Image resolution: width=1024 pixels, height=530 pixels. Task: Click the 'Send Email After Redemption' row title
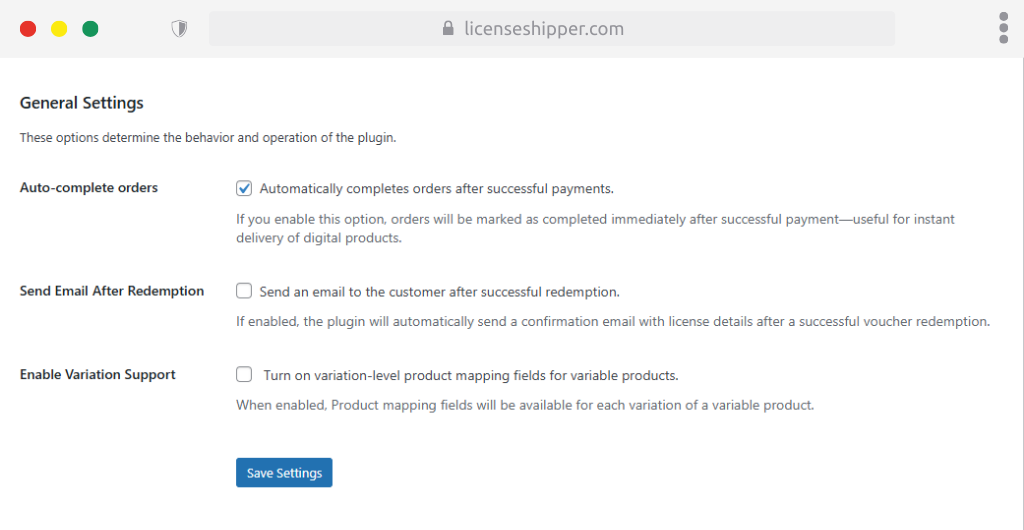[x=112, y=291]
